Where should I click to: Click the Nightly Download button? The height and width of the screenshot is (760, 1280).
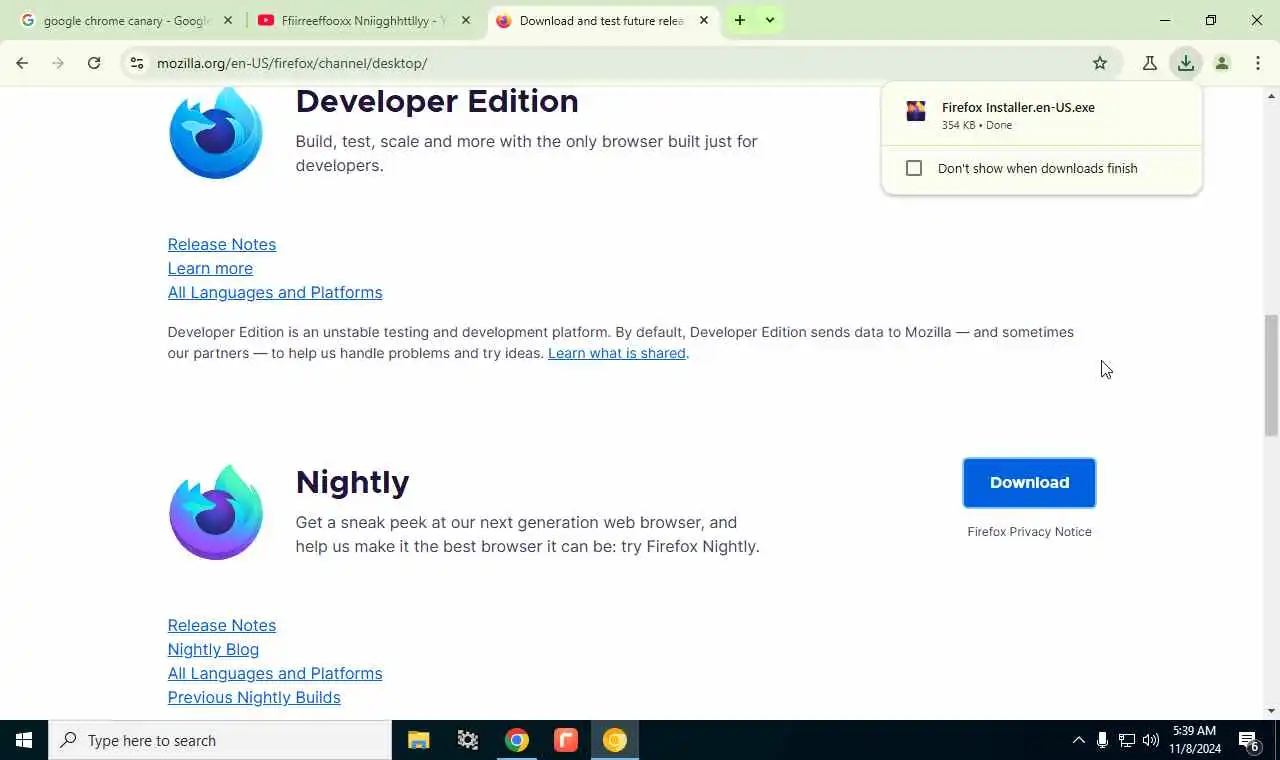tap(1029, 483)
